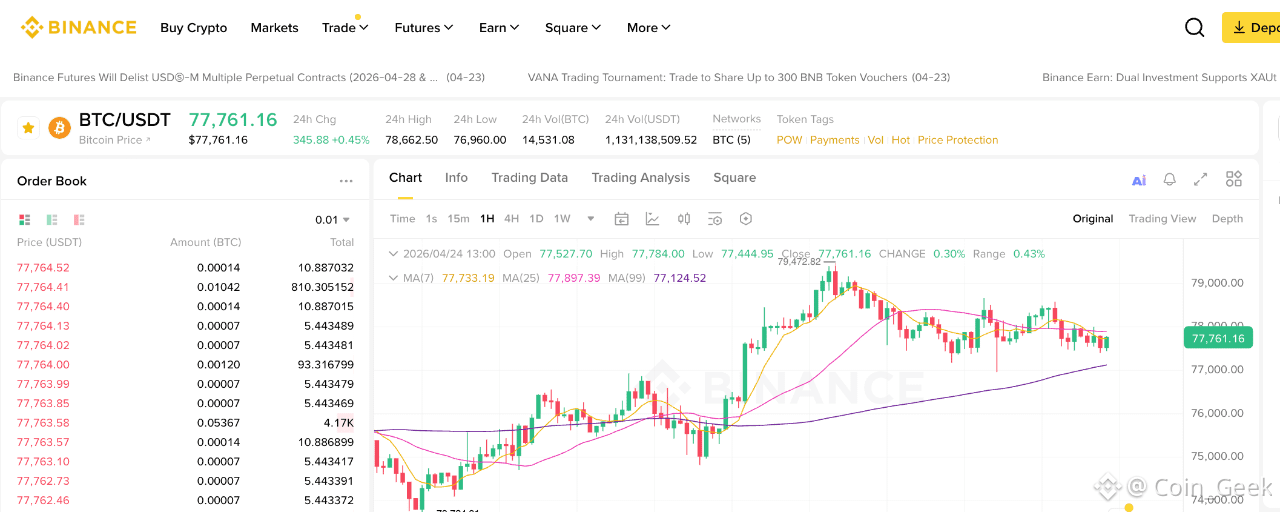Open the Binance home logo
Viewport: 1280px width, 512px height.
click(78, 27)
